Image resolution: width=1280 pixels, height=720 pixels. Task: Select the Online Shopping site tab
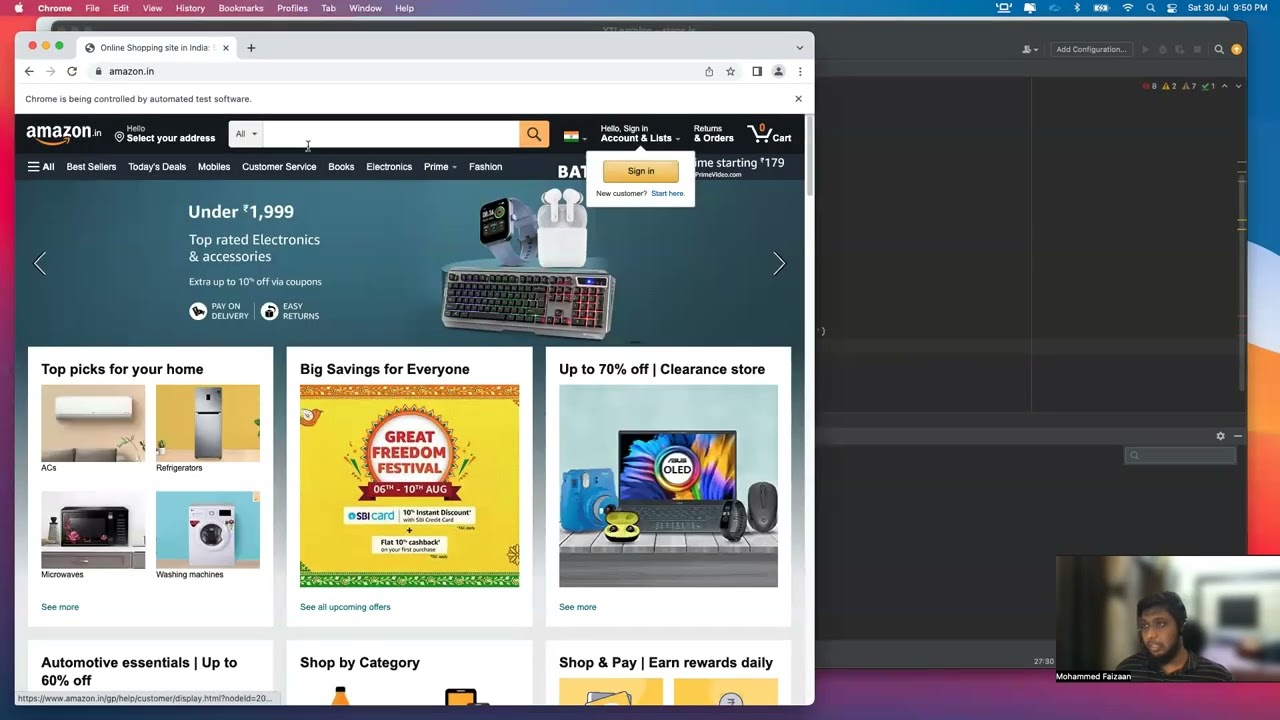(156, 47)
